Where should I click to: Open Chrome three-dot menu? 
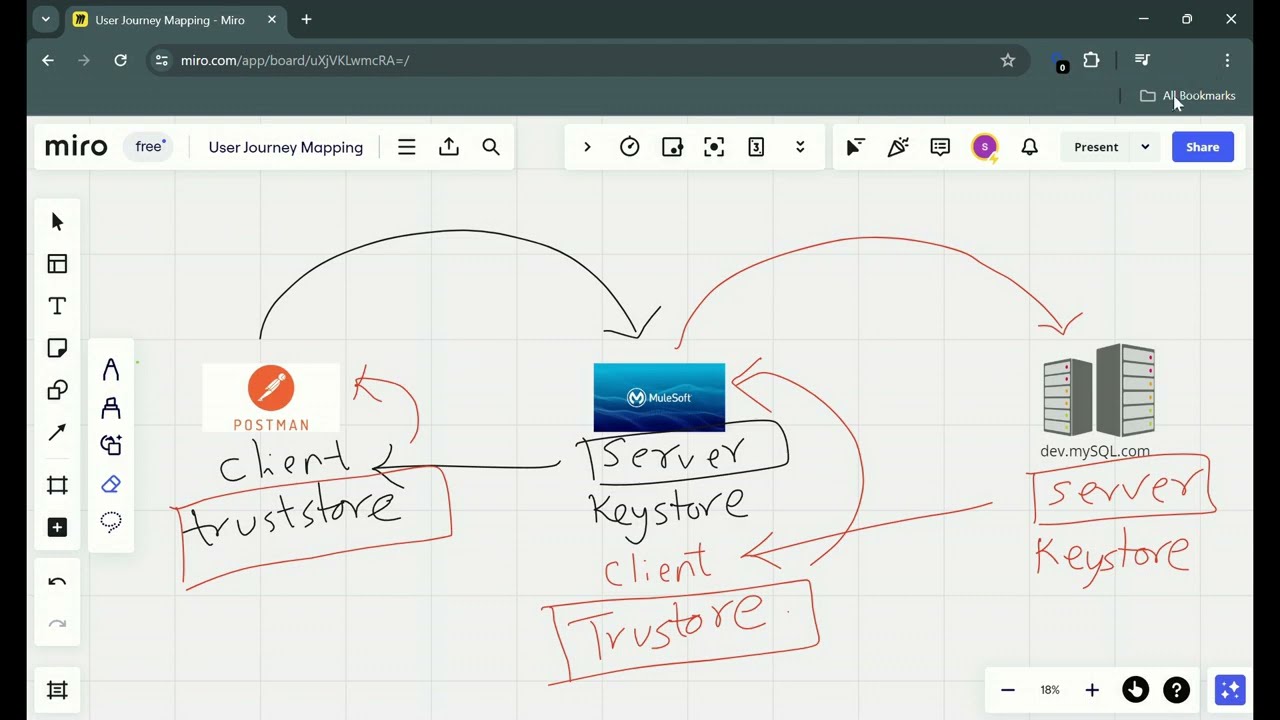[1227, 60]
